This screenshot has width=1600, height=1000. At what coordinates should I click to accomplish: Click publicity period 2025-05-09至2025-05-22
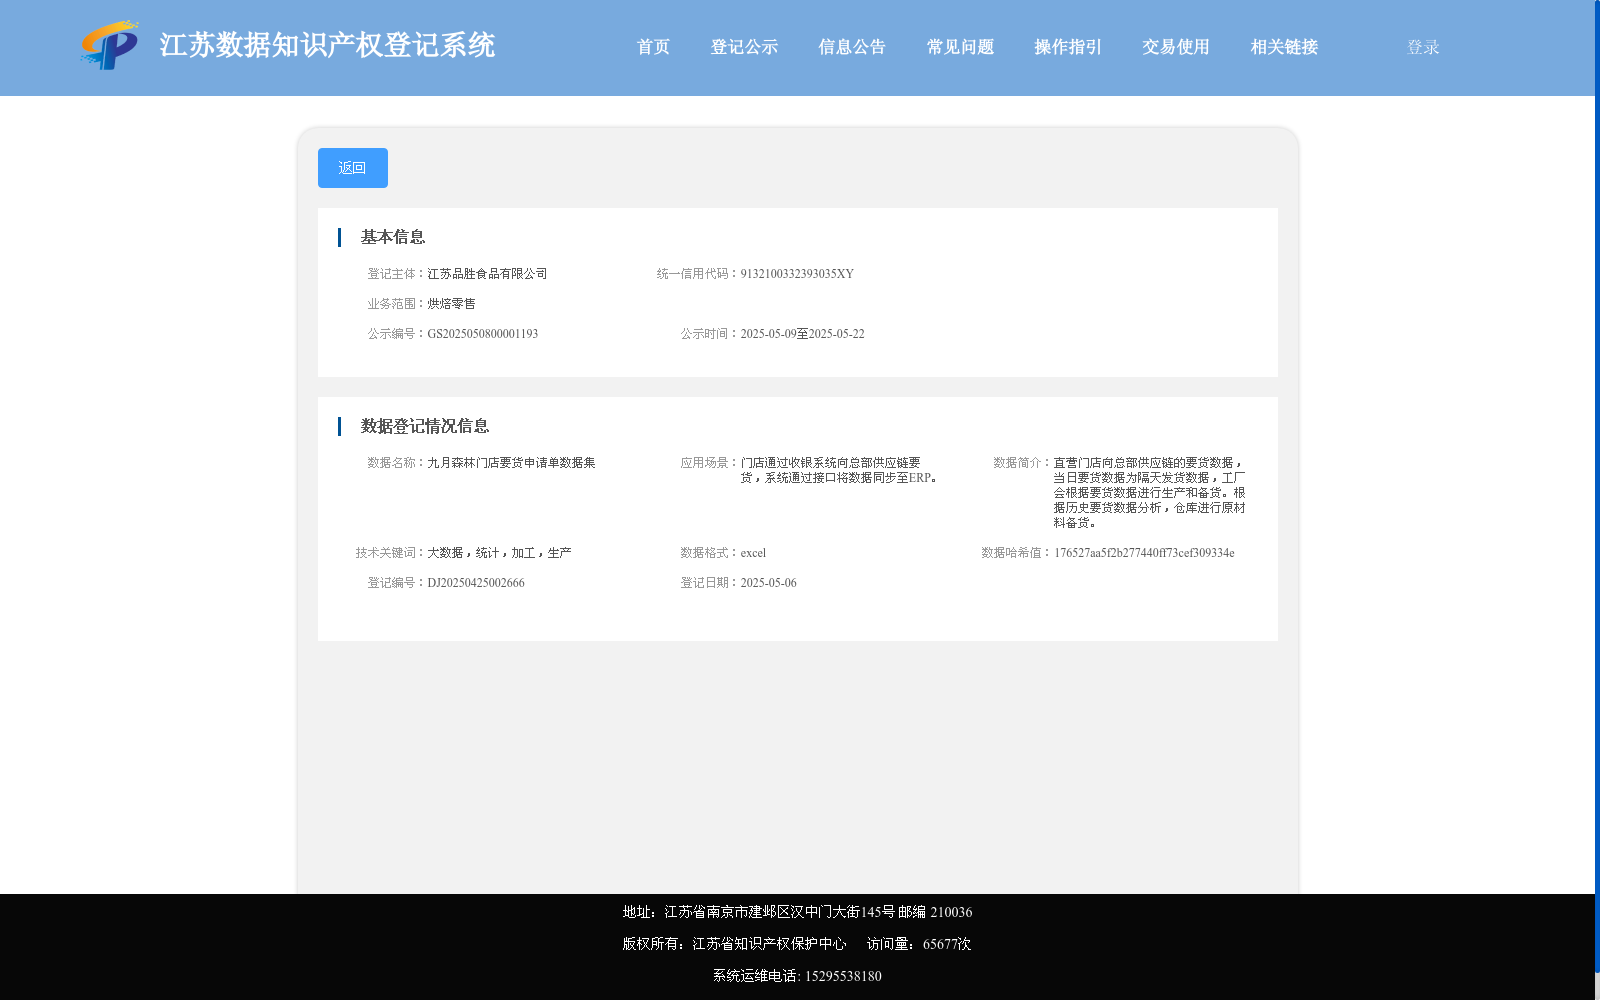tap(802, 334)
